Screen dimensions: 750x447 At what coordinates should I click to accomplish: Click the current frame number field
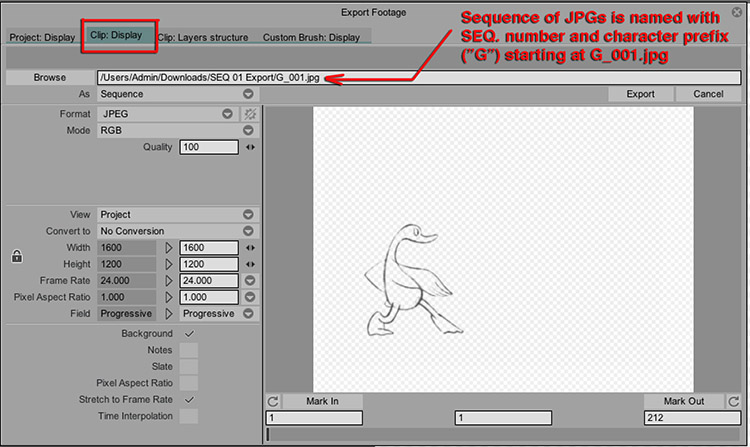(503, 418)
